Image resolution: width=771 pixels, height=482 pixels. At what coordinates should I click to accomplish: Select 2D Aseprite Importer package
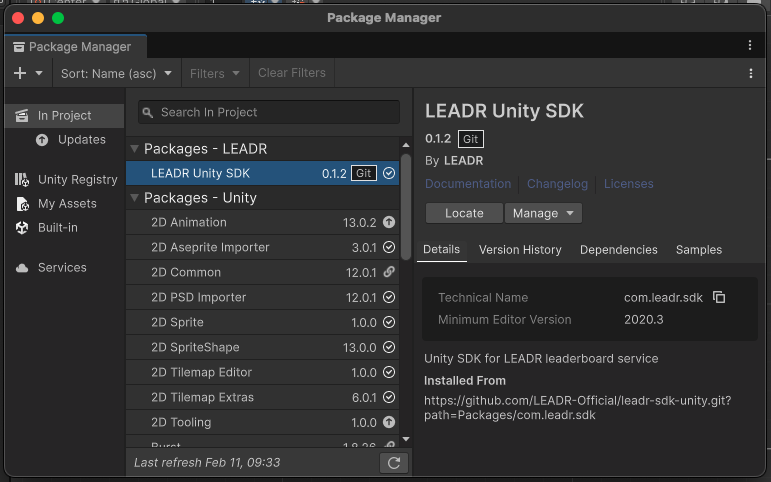pos(263,247)
